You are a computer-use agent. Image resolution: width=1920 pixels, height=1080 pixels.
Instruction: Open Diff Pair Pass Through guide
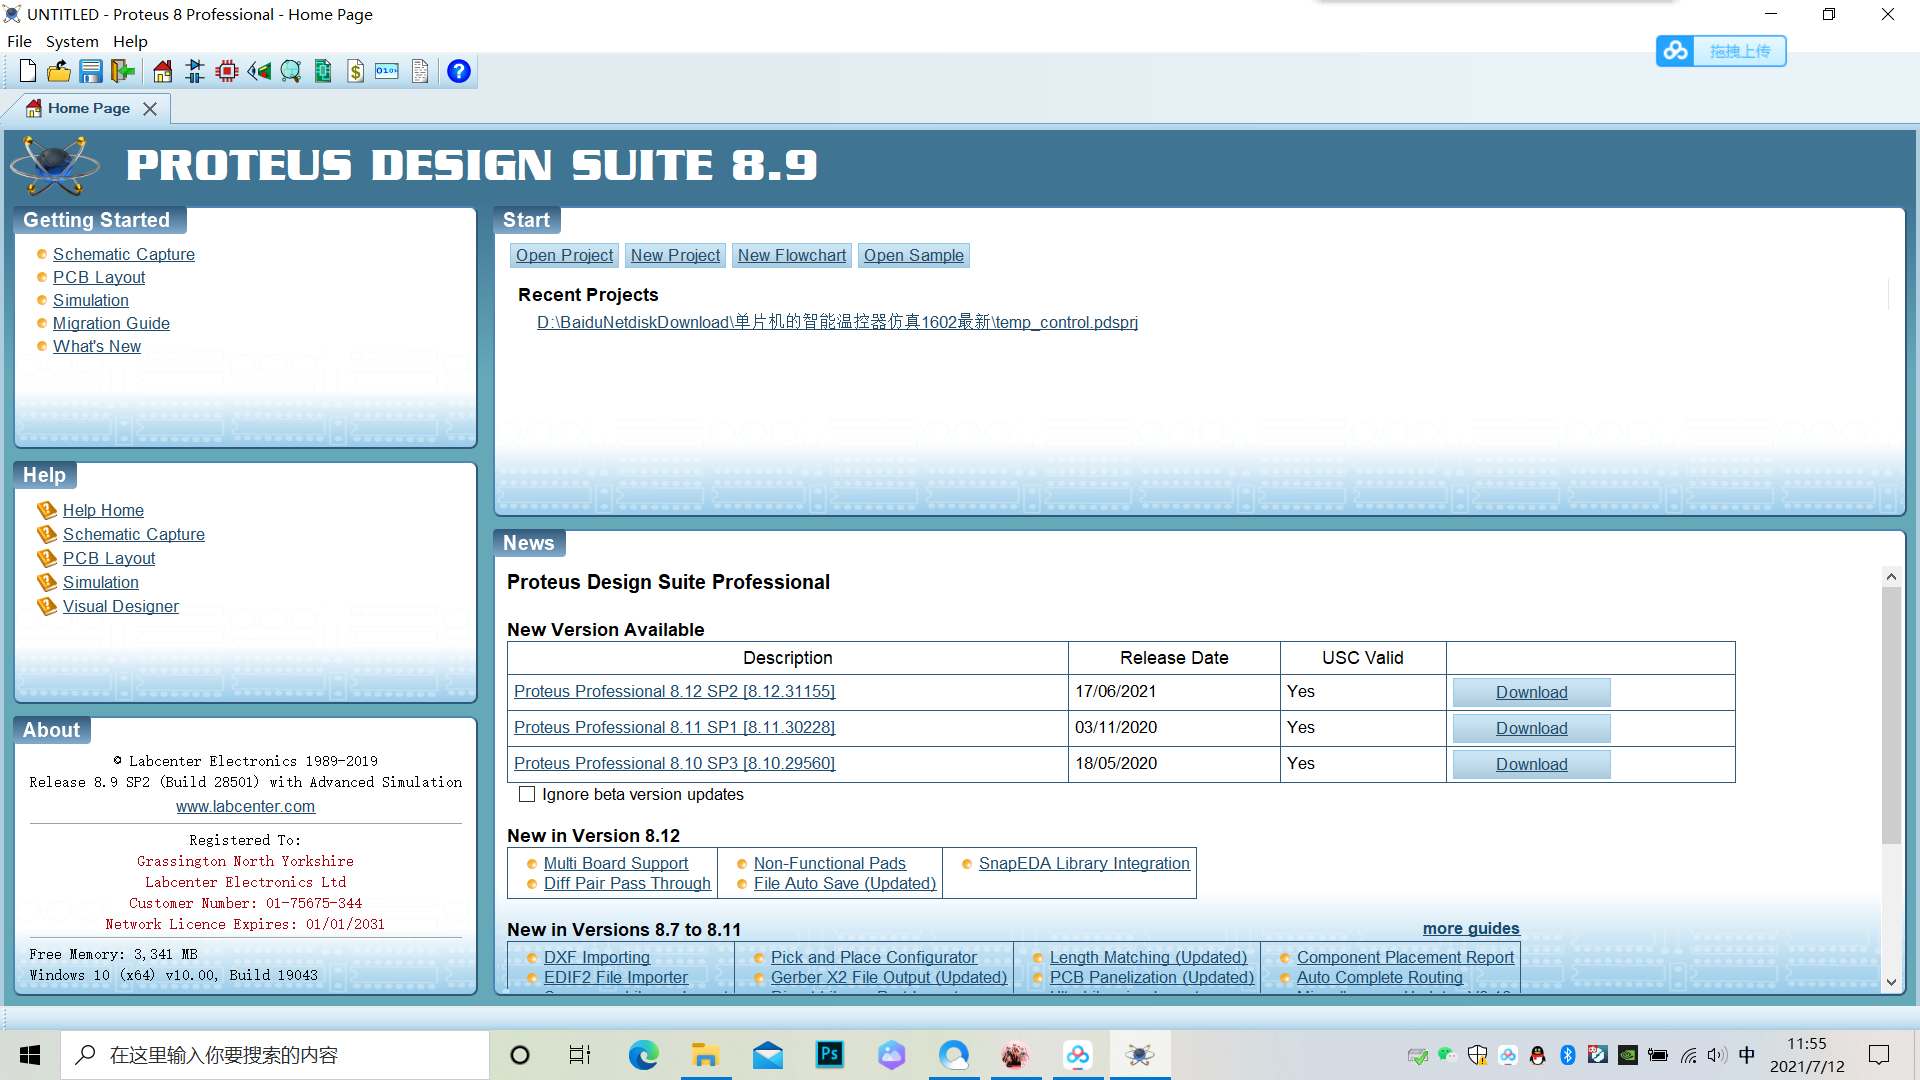(627, 883)
